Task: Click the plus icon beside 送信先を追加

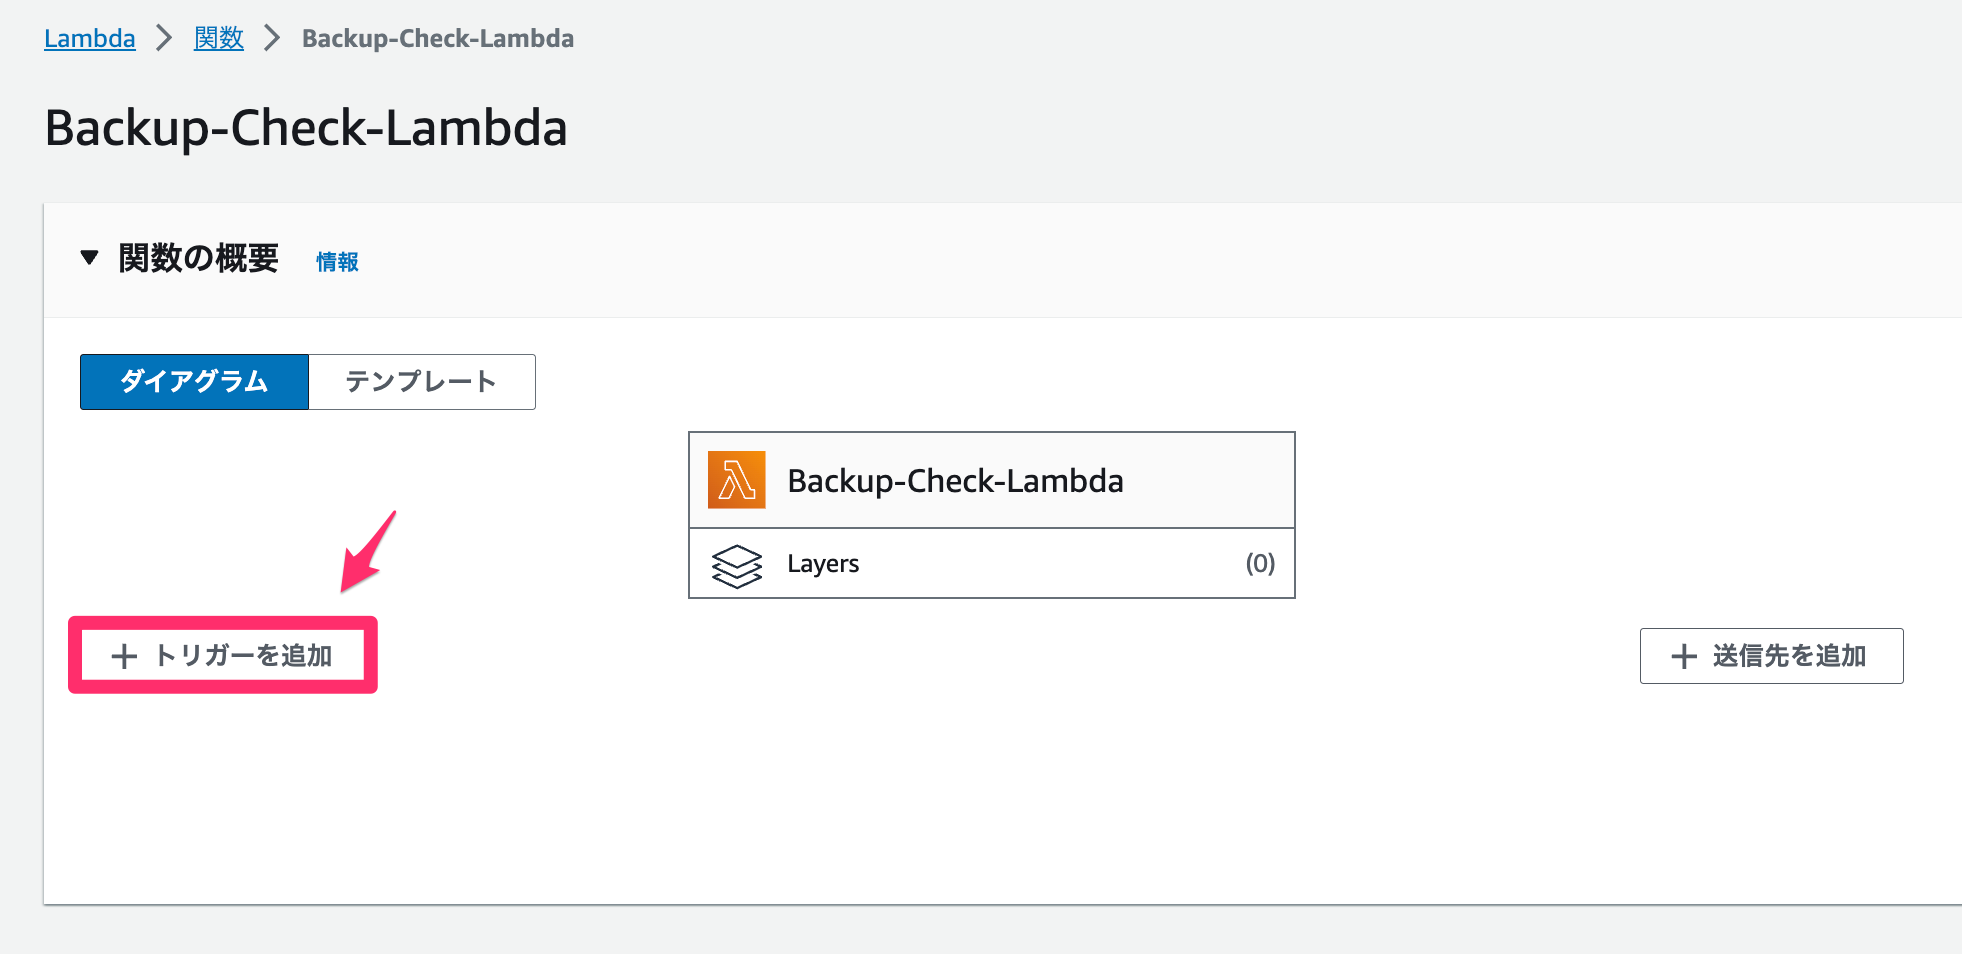Action: tap(1684, 656)
